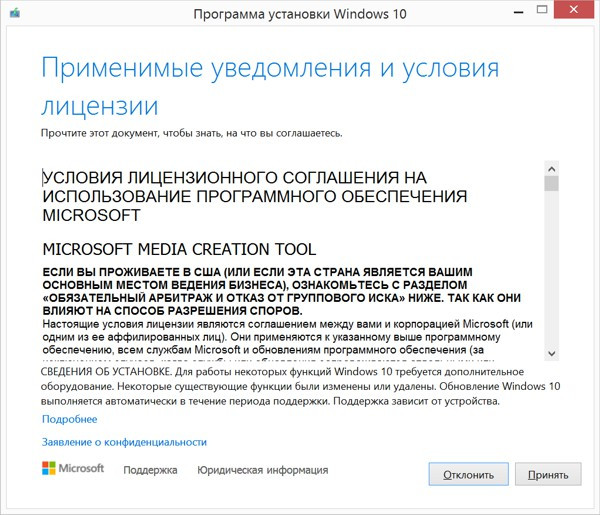Click the УСЛОВИЯ ЛИЦЕНЗИОННОГО СОГЛАШЕНИЯ heading
Viewport: 600px width, 515px height.
[254, 196]
